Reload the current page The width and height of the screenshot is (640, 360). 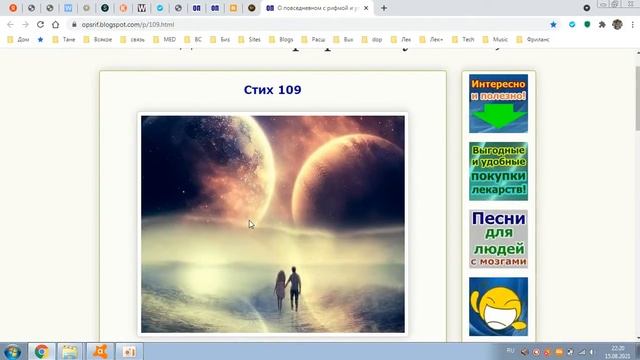click(40, 24)
